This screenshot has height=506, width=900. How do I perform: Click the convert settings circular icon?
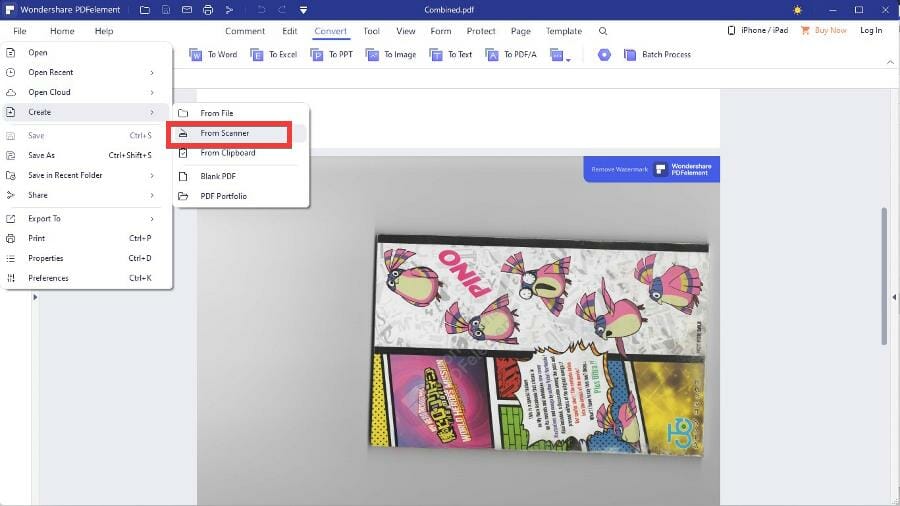pos(604,55)
